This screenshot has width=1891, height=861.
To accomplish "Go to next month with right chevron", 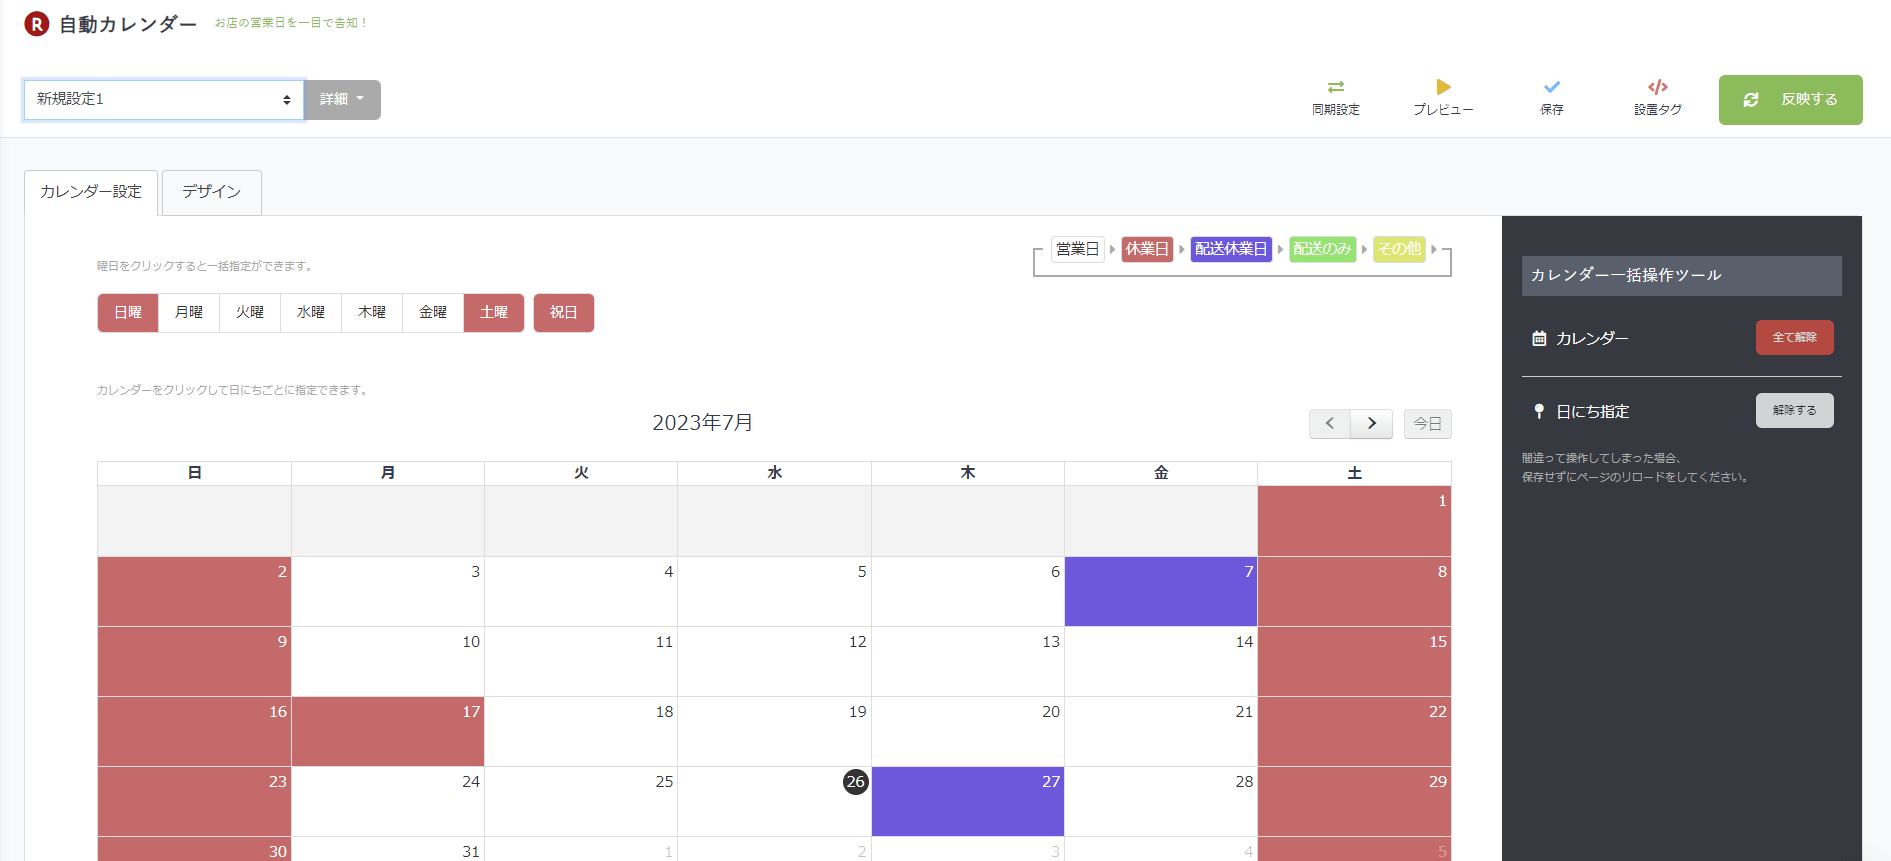I will pyautogui.click(x=1372, y=424).
